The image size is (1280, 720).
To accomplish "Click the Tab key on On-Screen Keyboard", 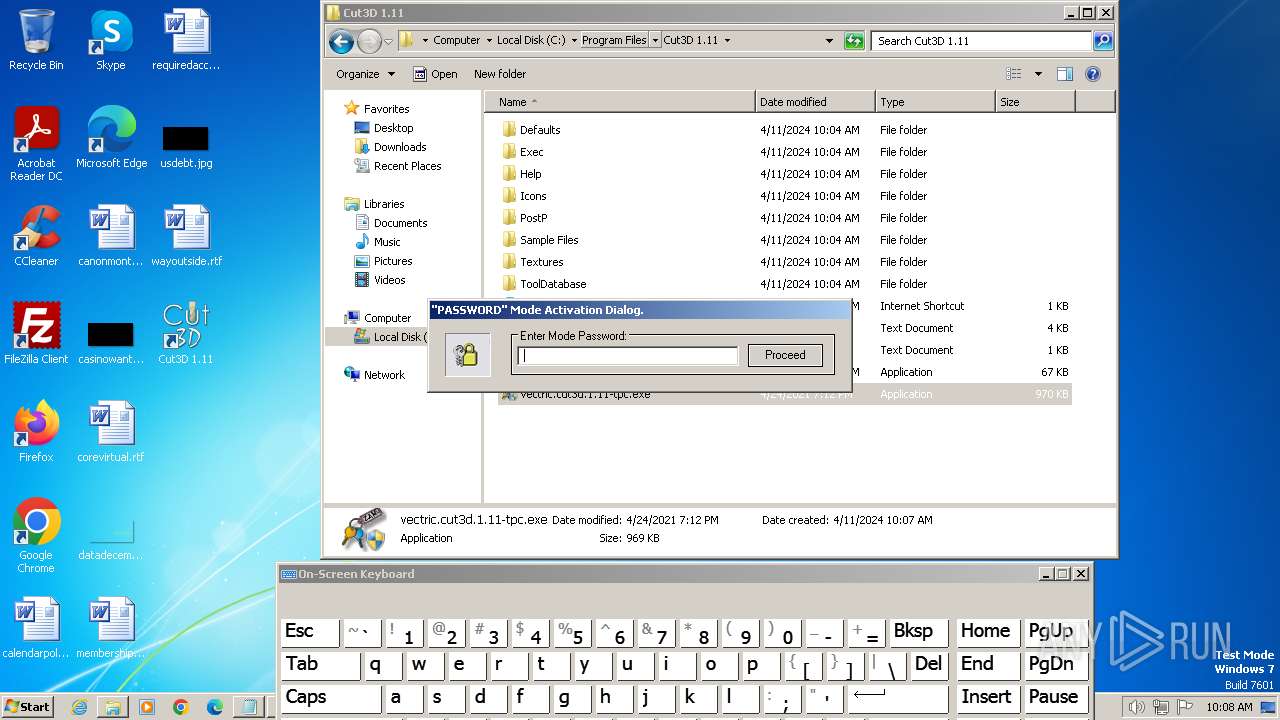I will point(322,665).
